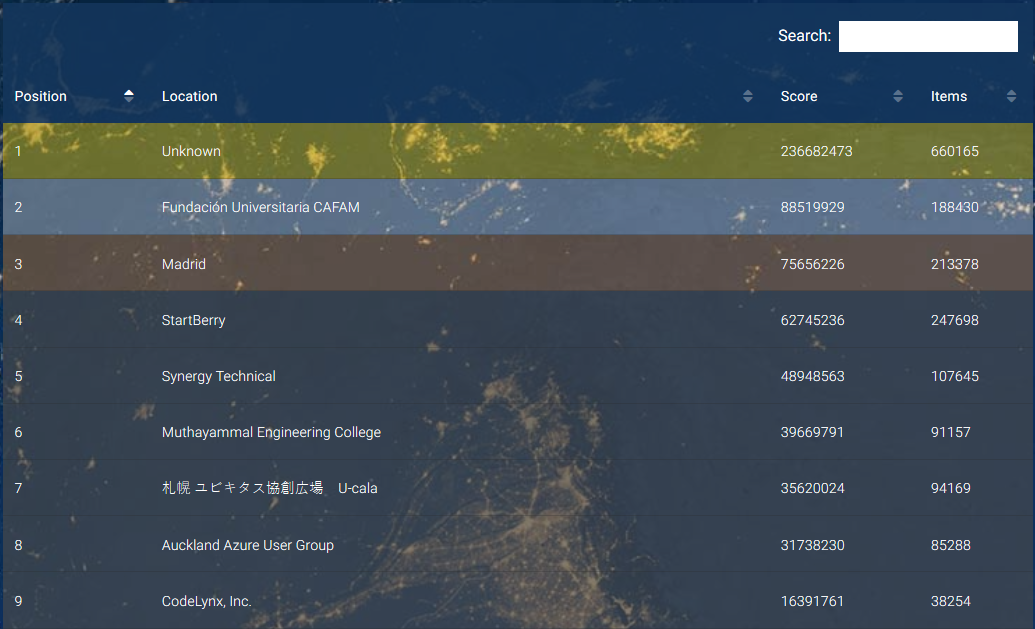Click score value 62745236
Image resolution: width=1035 pixels, height=629 pixels.
coord(813,320)
